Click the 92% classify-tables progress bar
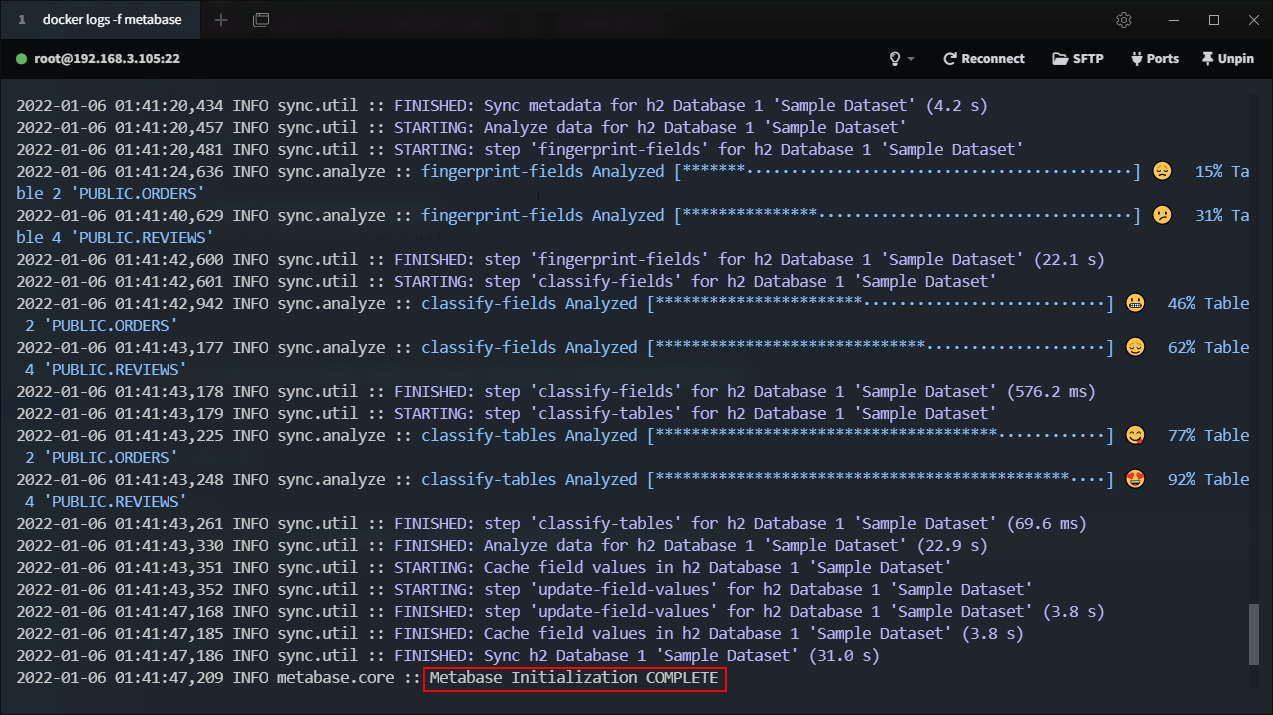This screenshot has width=1273, height=715. [880, 479]
